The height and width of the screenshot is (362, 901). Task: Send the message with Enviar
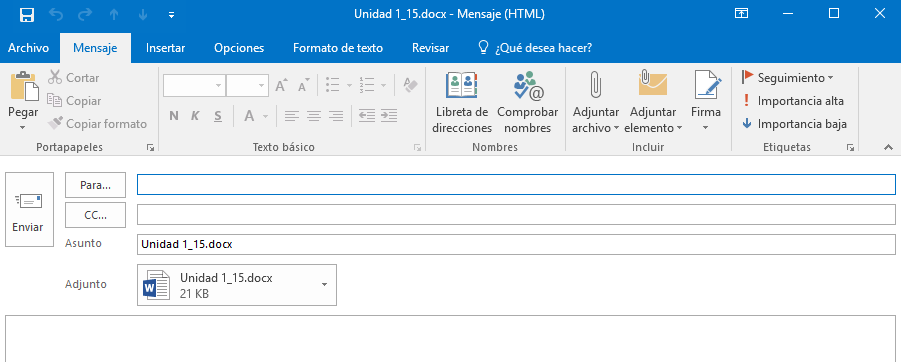pos(29,210)
